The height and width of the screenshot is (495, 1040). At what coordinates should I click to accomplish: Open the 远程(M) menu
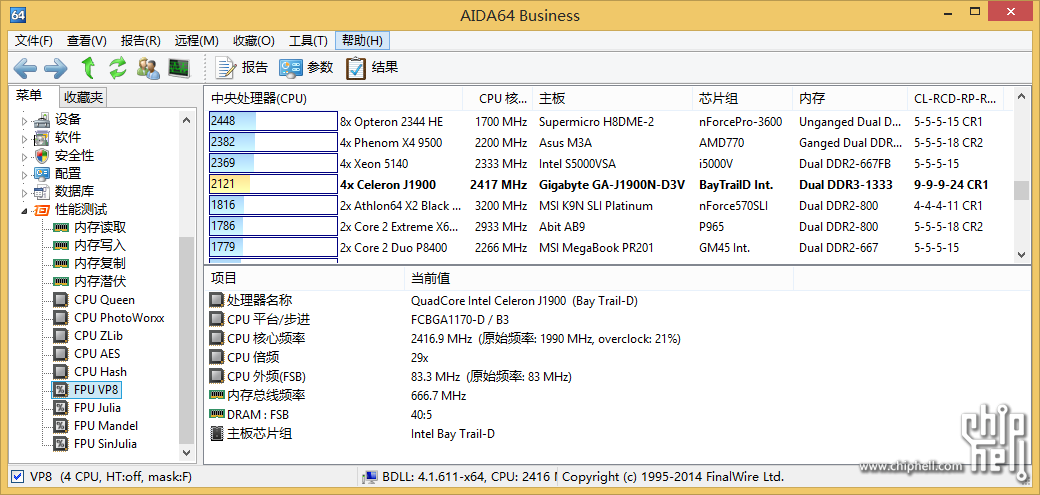click(196, 40)
